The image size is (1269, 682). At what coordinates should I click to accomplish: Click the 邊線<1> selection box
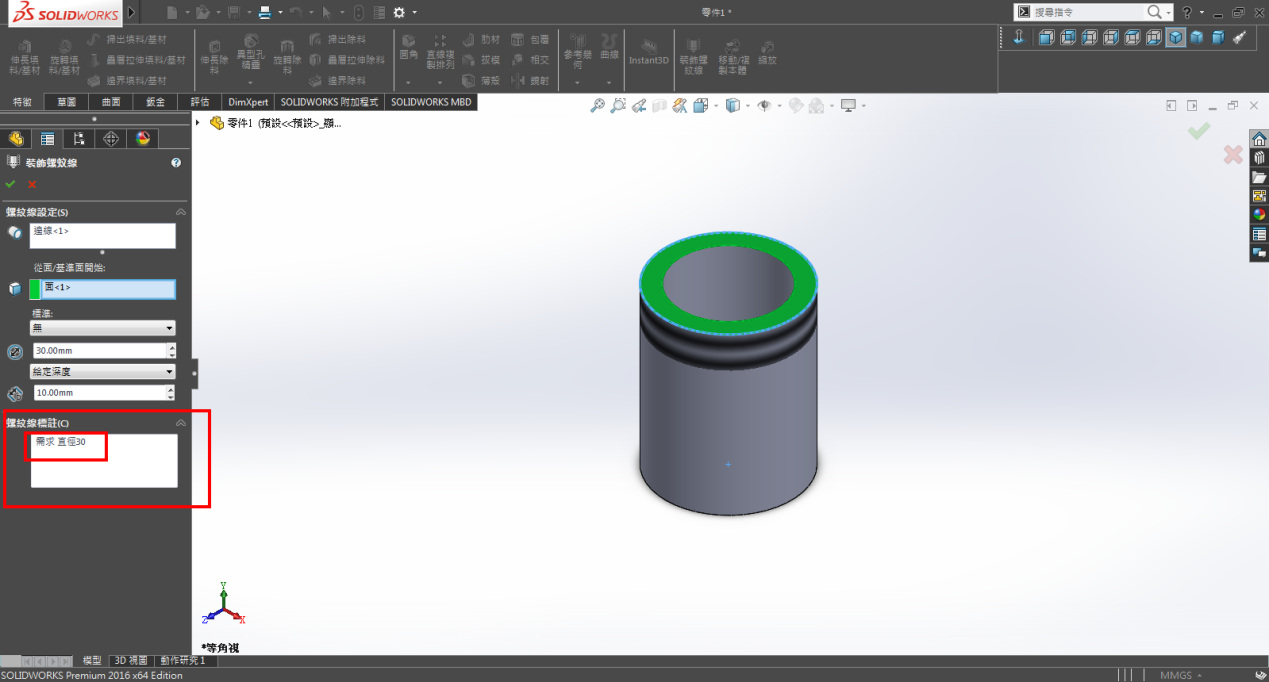click(103, 236)
